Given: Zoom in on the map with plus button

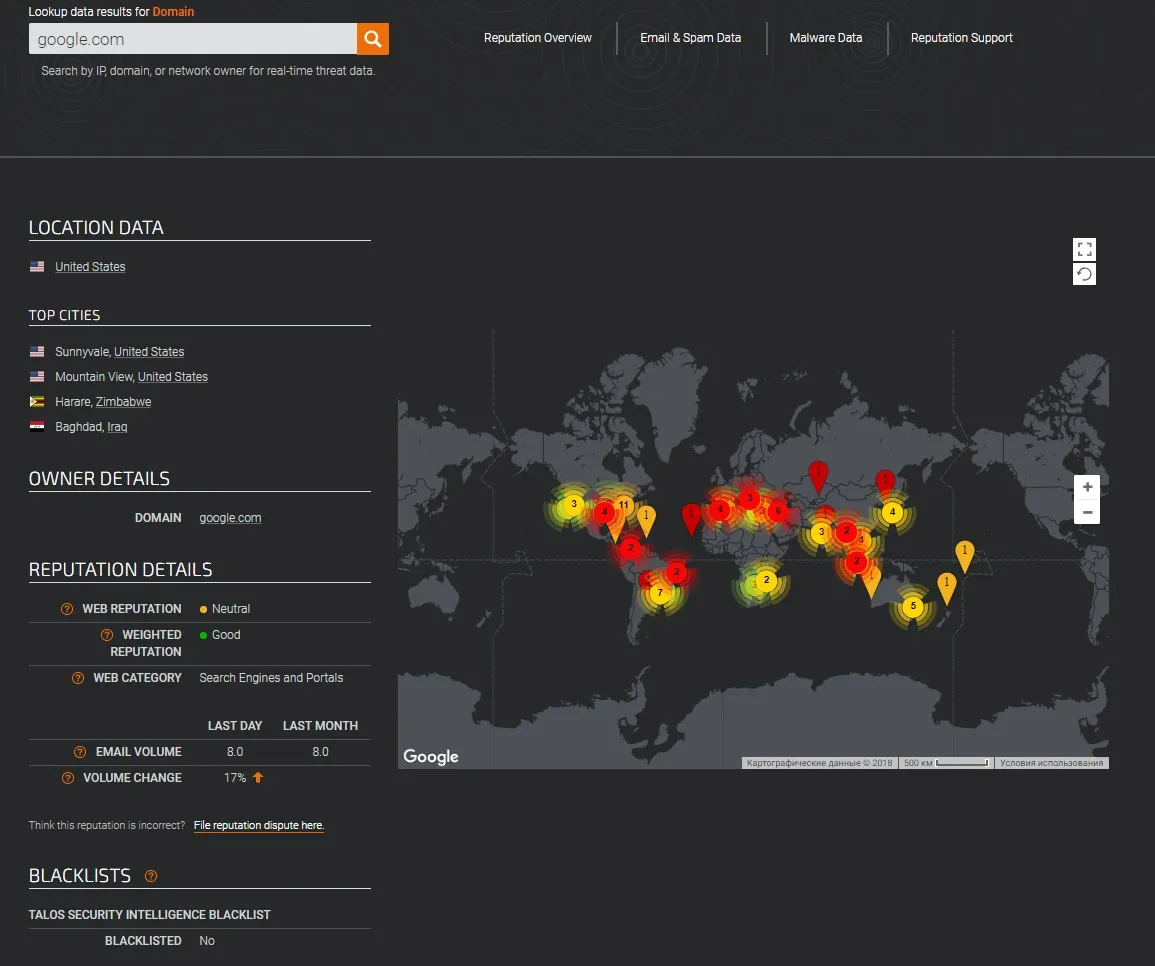Looking at the screenshot, I should pyautogui.click(x=1087, y=487).
